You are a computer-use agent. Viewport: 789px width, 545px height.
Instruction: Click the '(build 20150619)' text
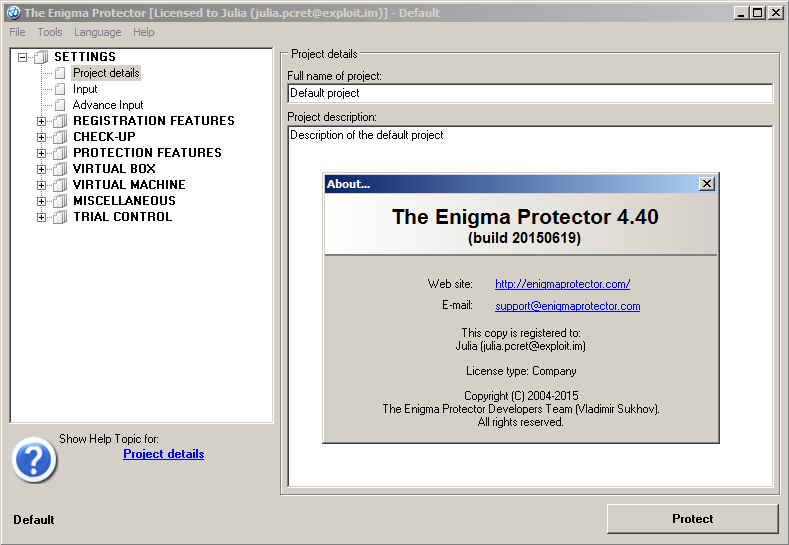pyautogui.click(x=524, y=238)
